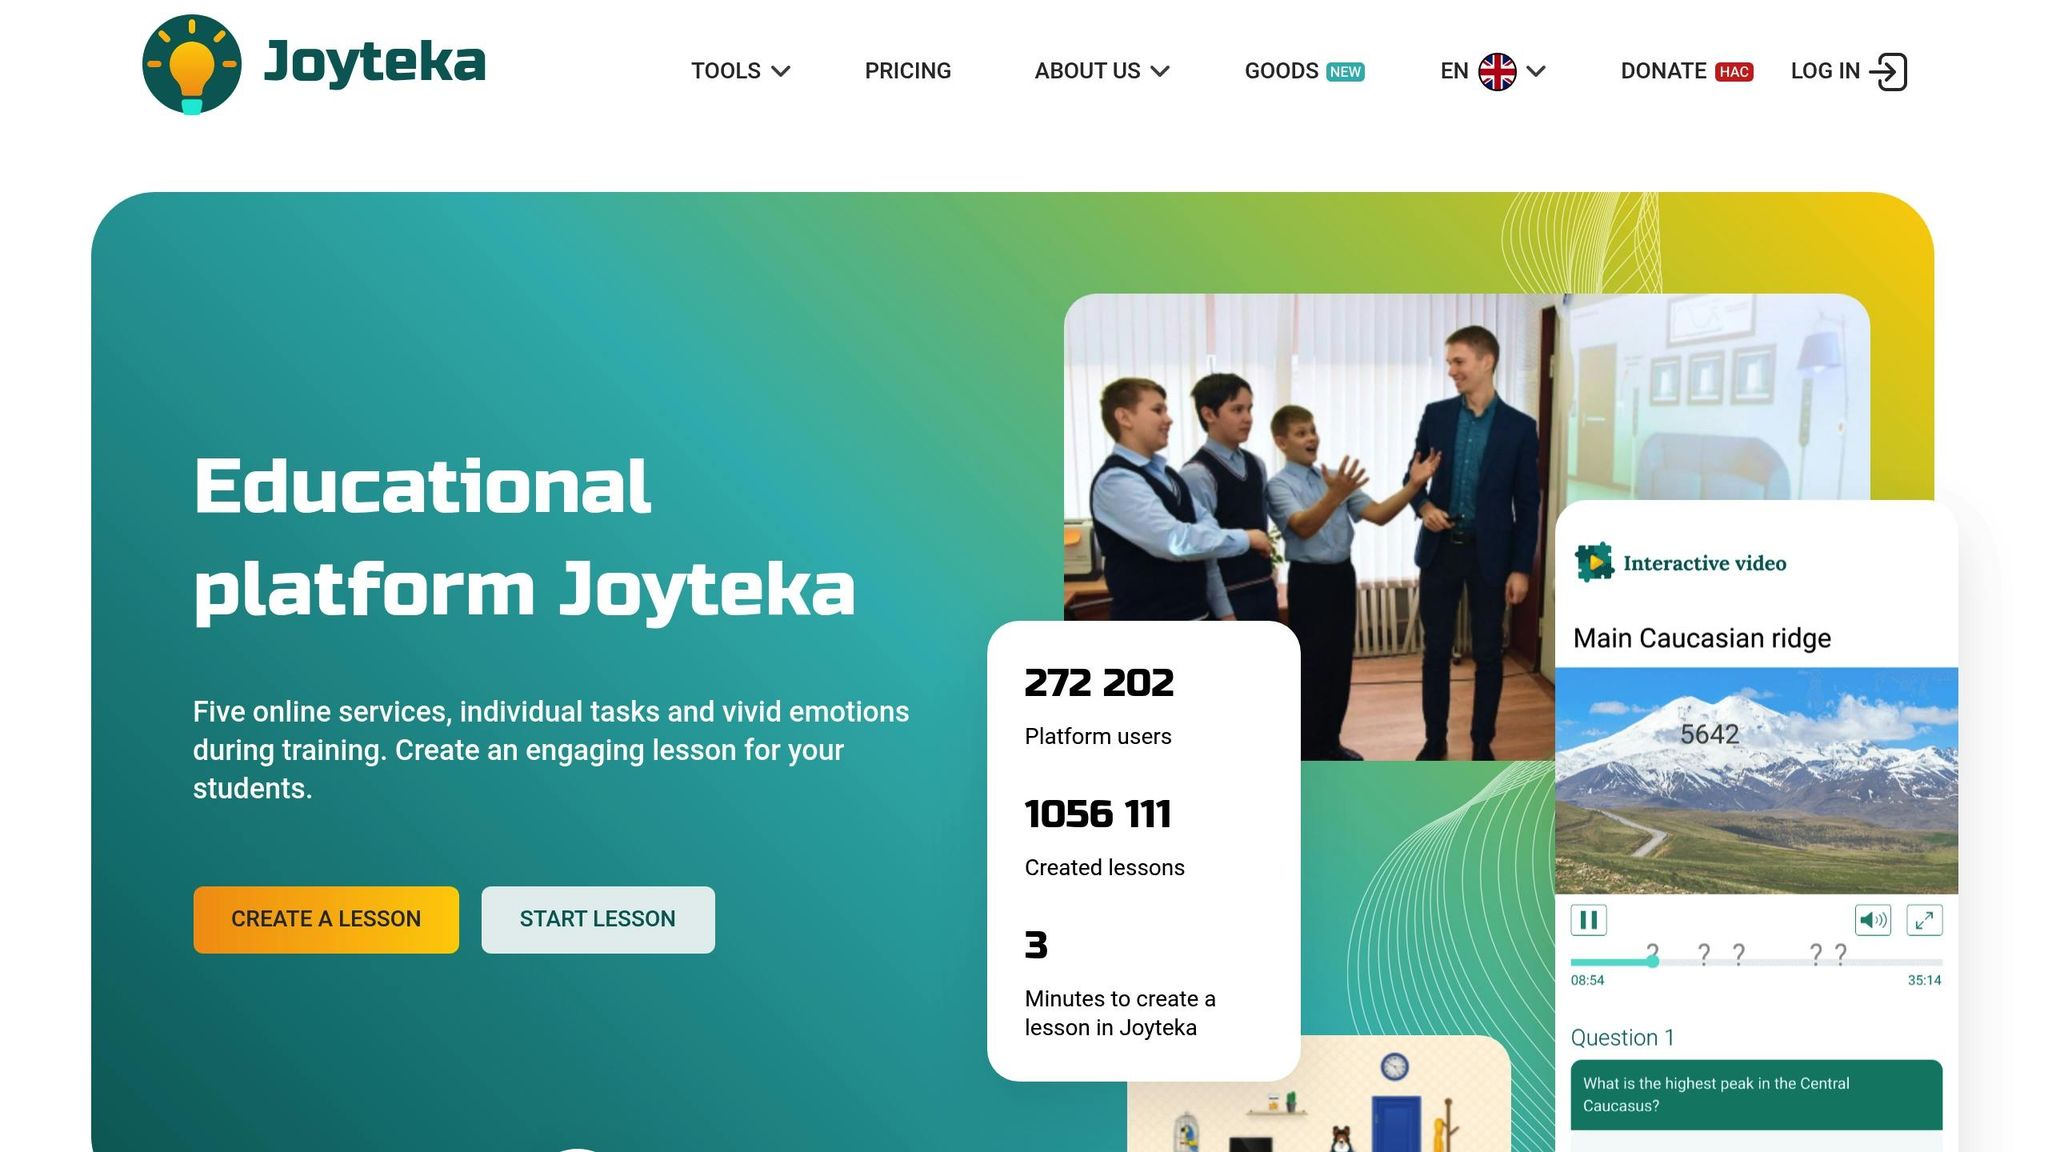Screen dimensions: 2048x1152
Task: Pause the interactive video
Action: click(x=1588, y=920)
